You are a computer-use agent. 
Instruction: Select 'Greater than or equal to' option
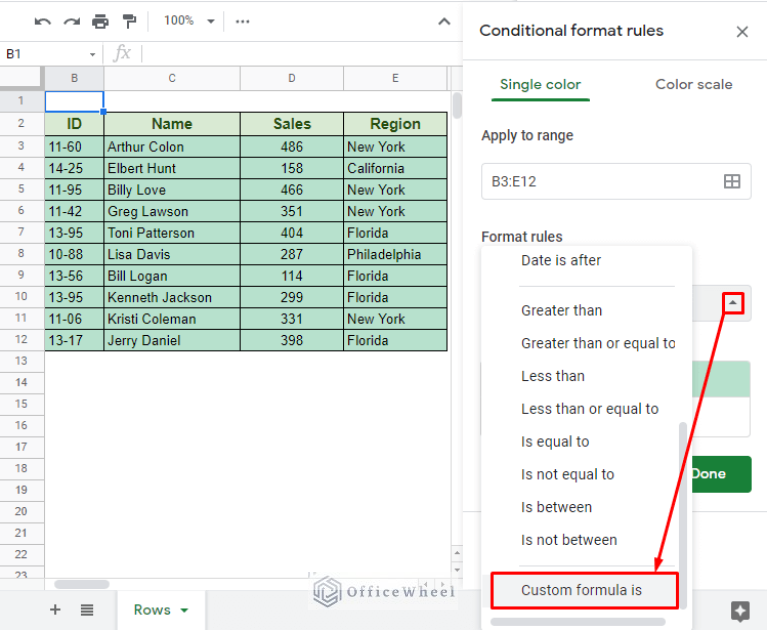(x=598, y=343)
